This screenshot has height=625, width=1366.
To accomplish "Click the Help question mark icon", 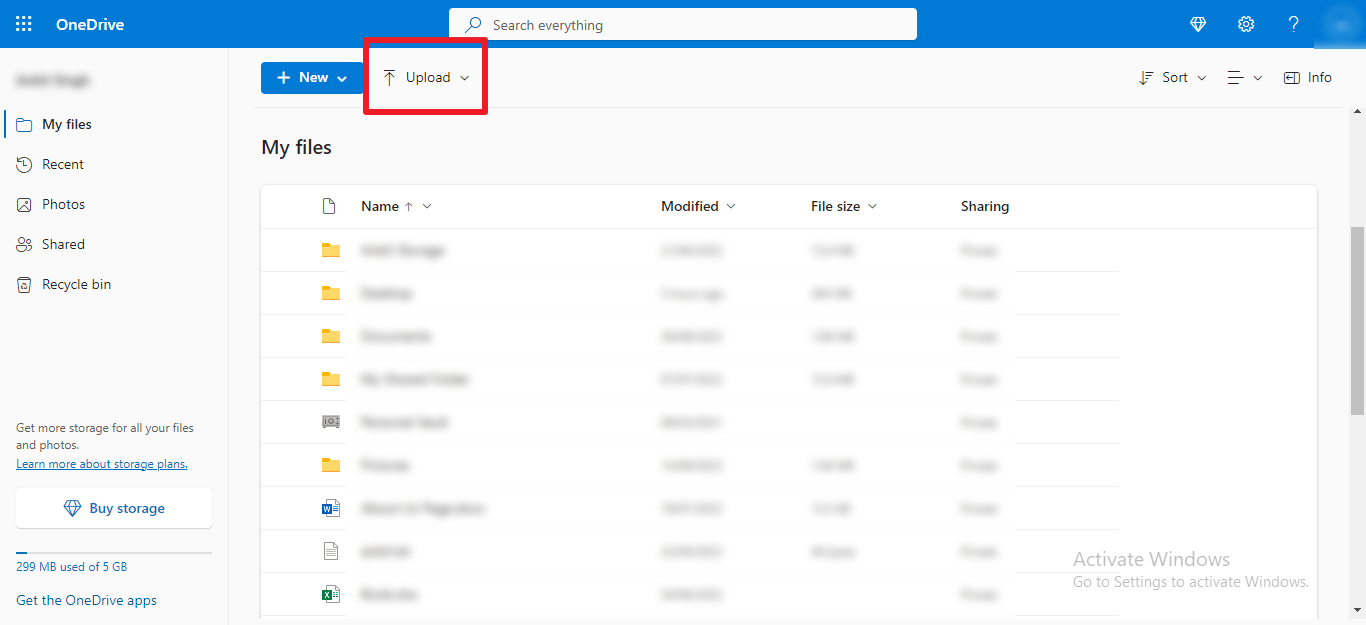I will point(1293,23).
